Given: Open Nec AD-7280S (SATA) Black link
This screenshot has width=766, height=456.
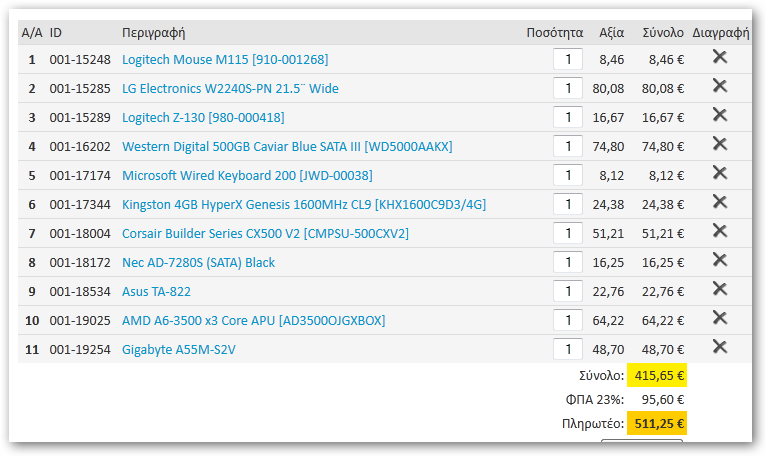Looking at the screenshot, I should (x=198, y=262).
